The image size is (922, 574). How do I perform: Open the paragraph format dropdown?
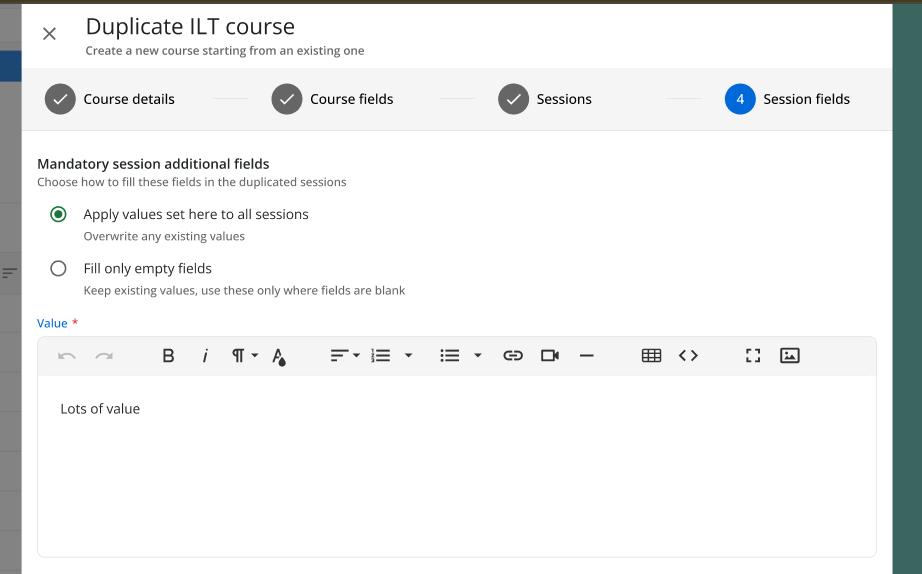[x=244, y=356]
